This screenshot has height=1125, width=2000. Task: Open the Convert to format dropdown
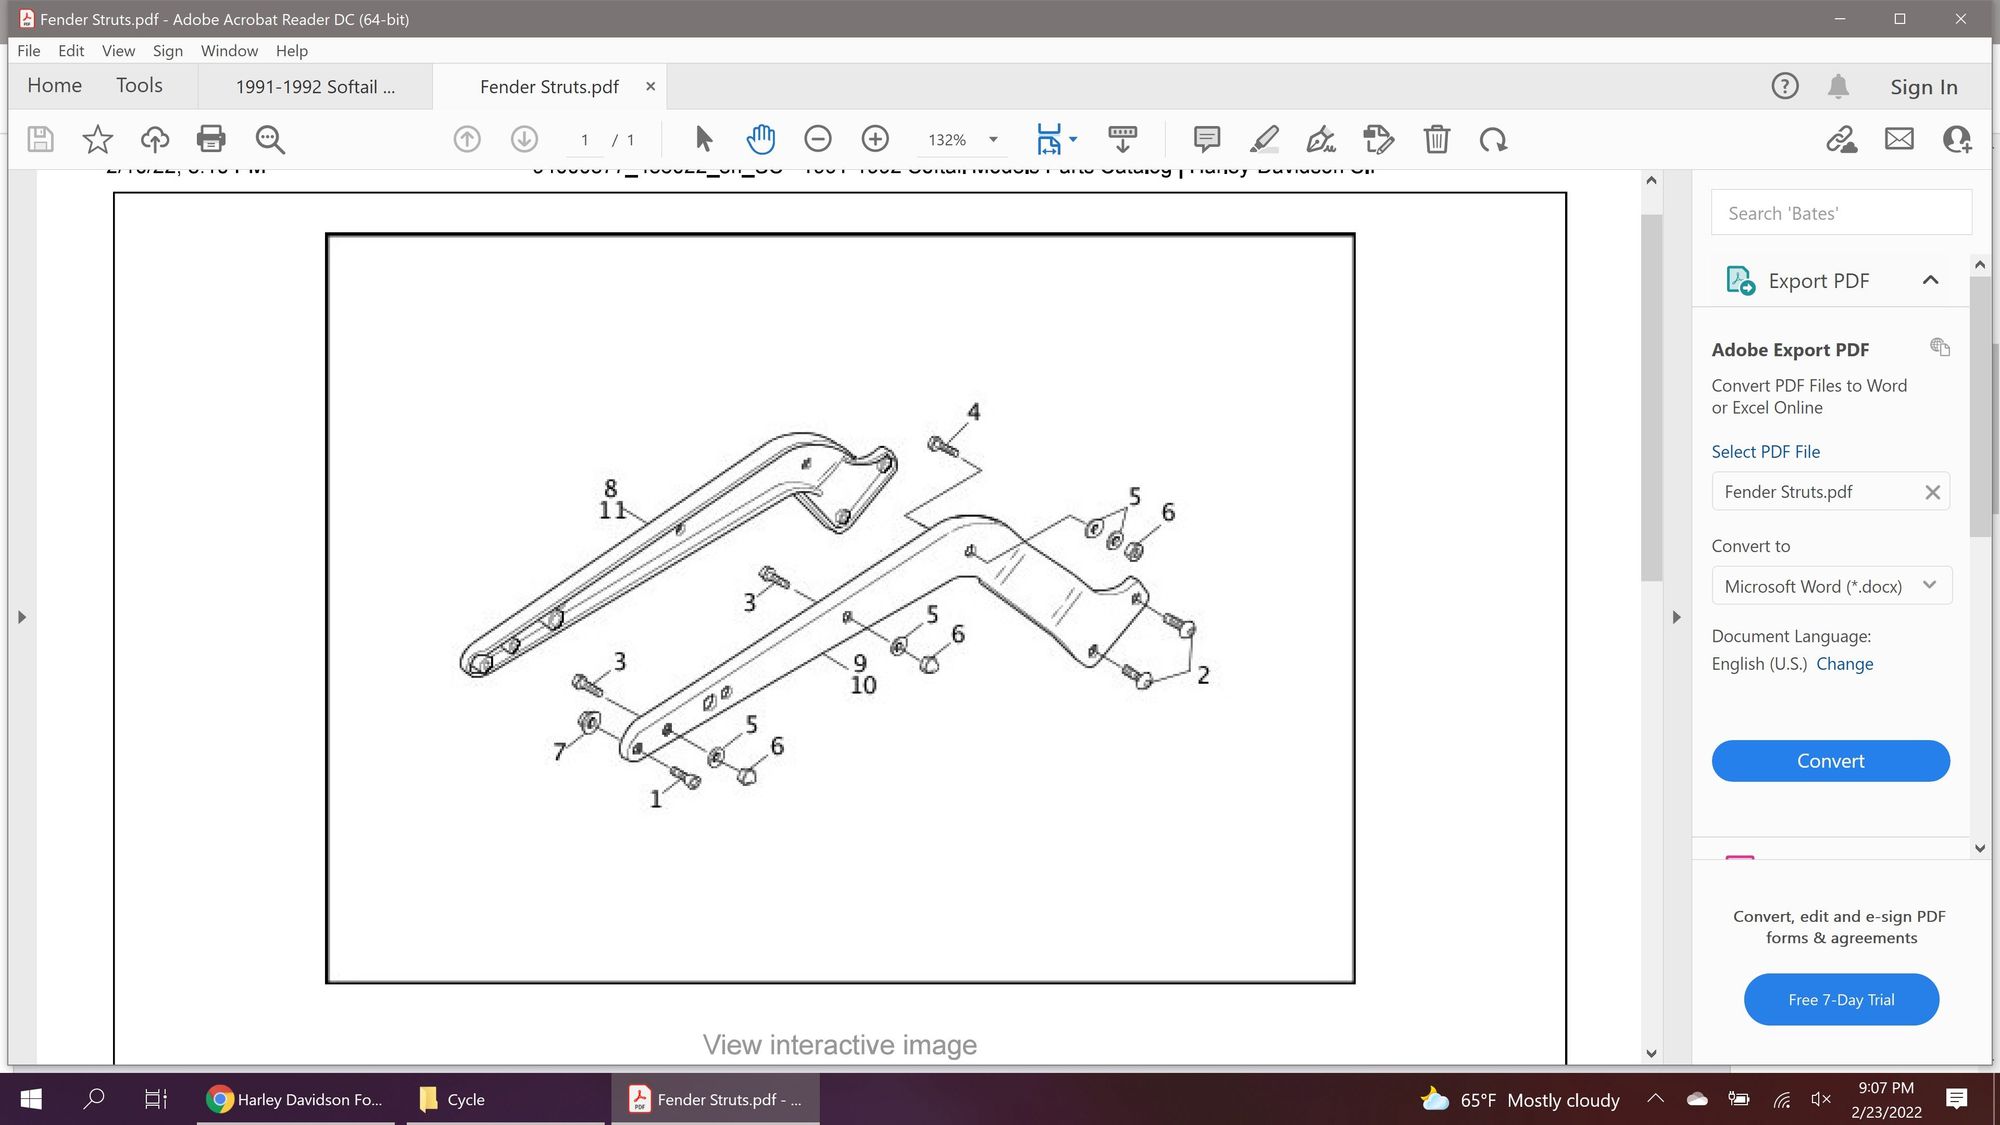pos(1830,586)
